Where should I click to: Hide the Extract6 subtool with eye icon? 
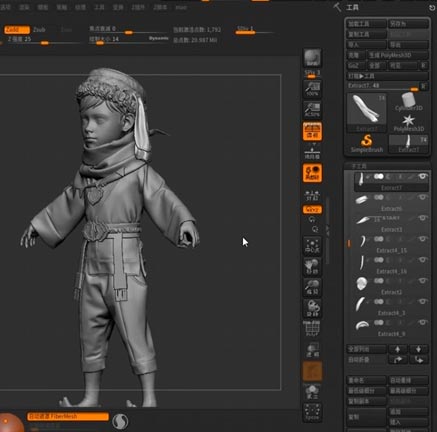pos(423,197)
